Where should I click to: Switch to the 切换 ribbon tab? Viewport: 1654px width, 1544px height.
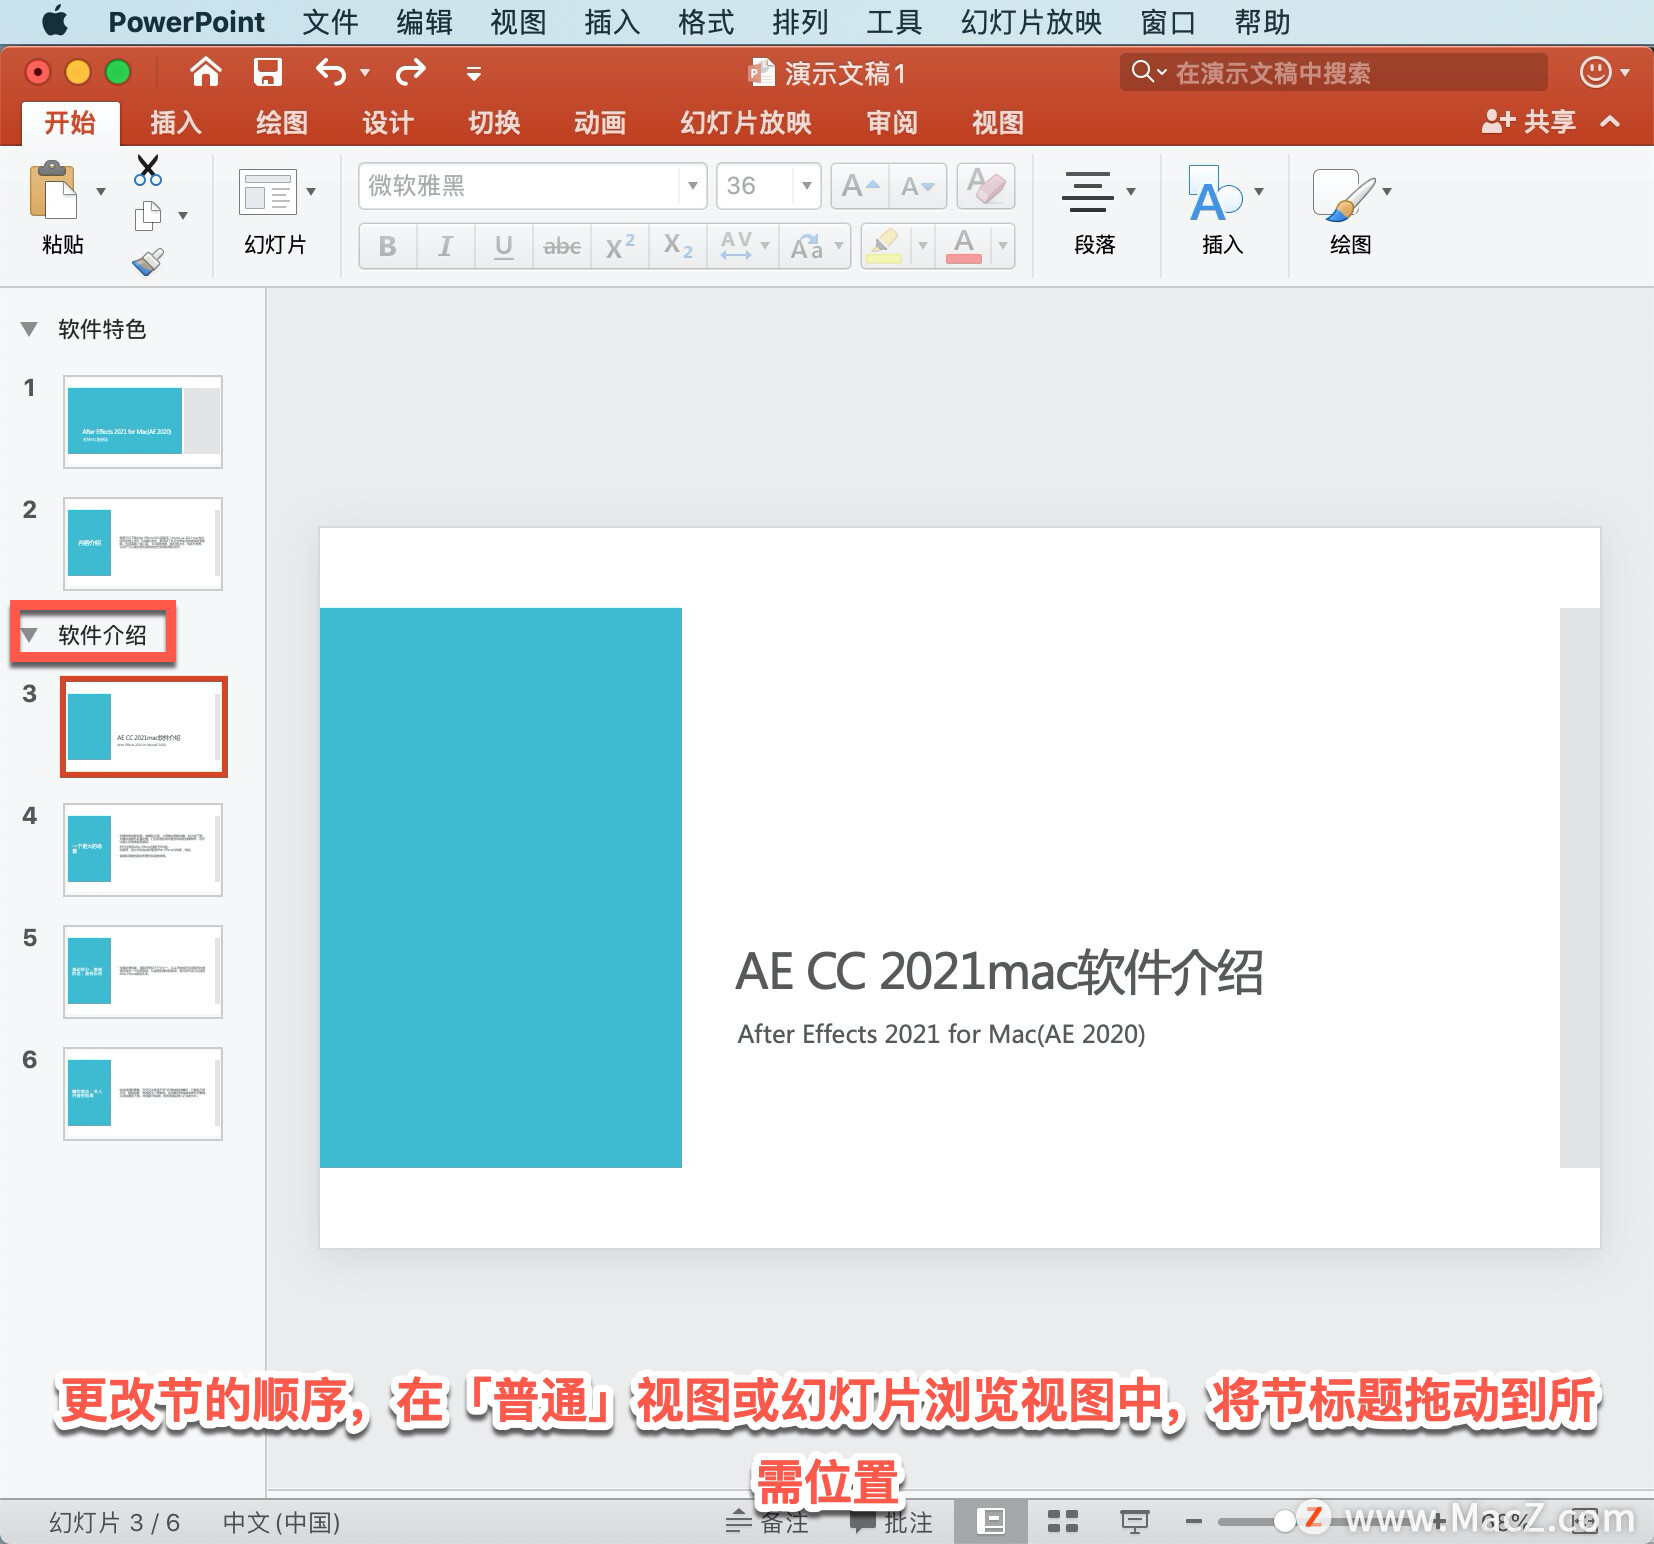pos(494,123)
